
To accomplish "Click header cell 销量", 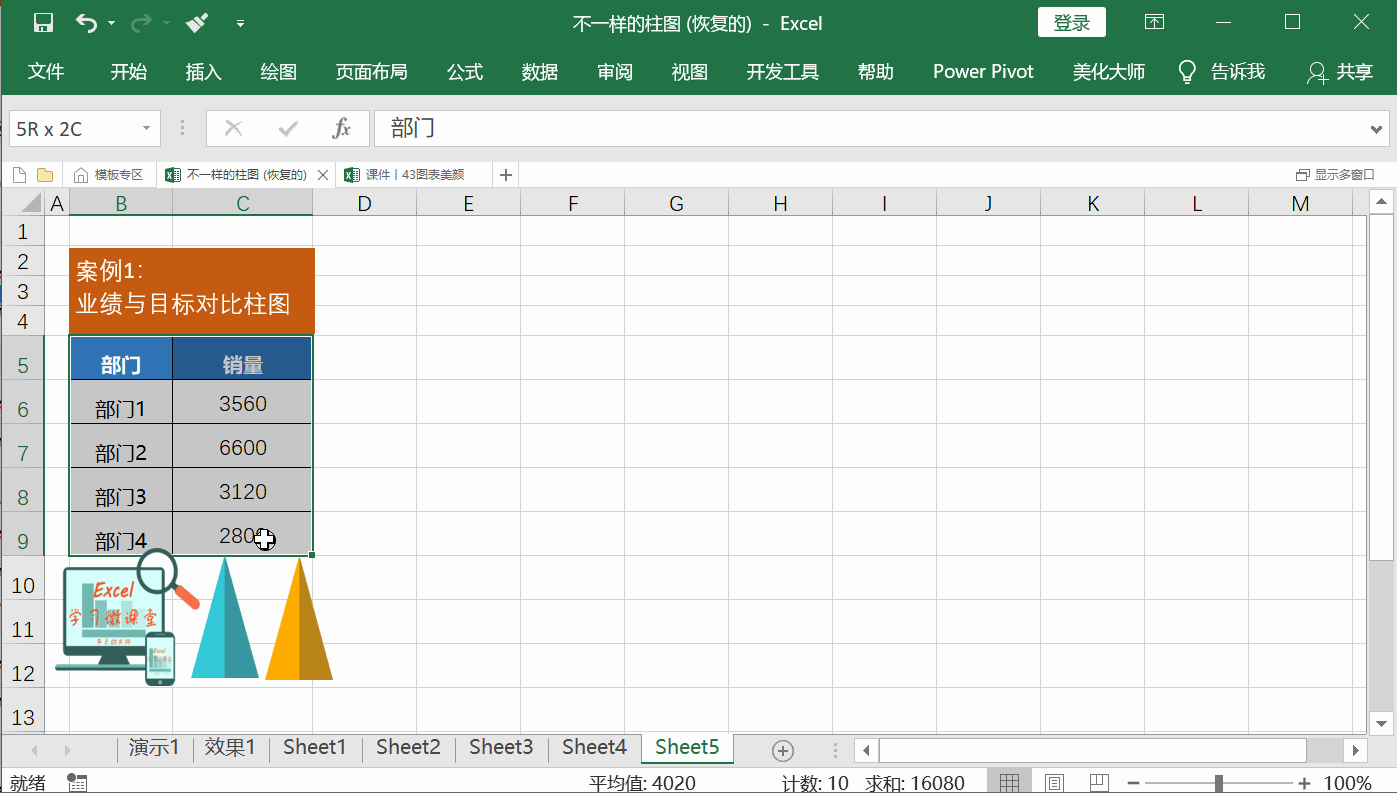I will point(242,358).
